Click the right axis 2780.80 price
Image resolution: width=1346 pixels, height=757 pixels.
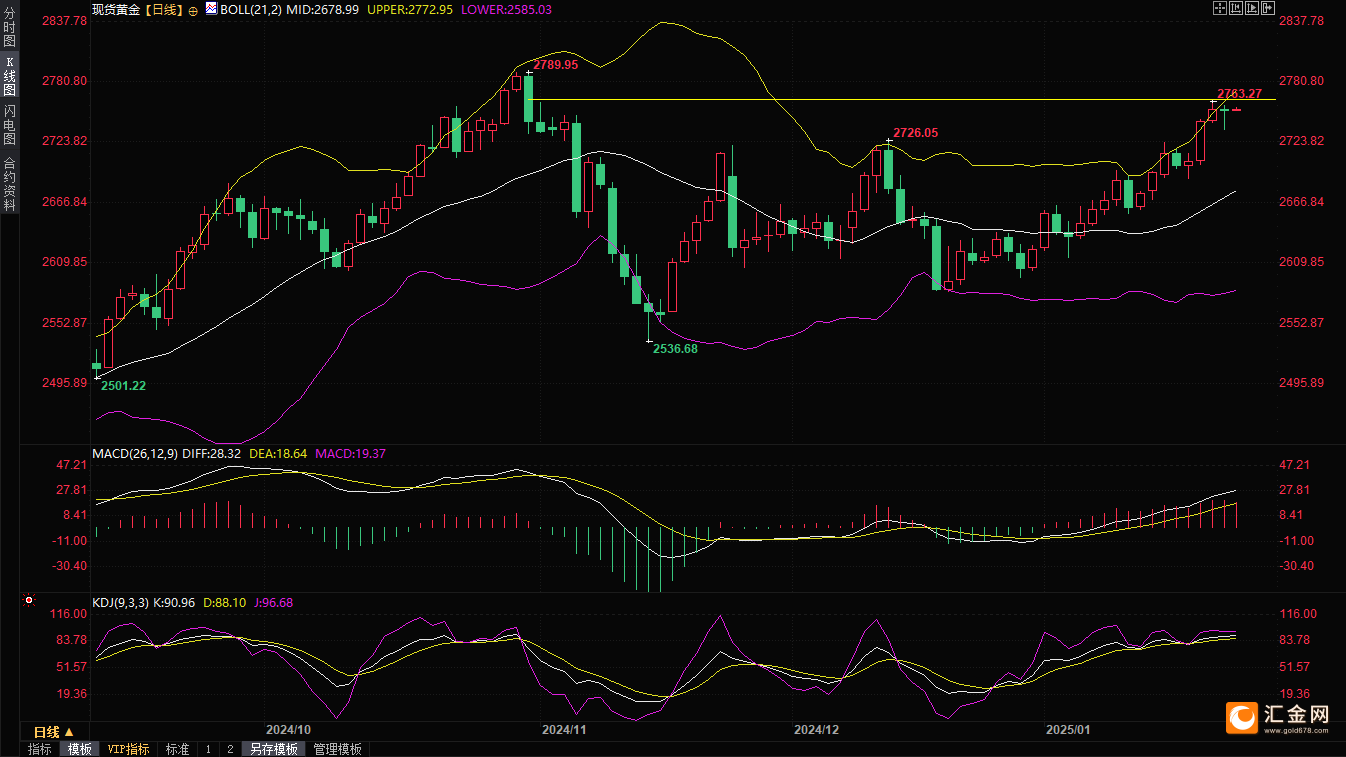[1301, 81]
